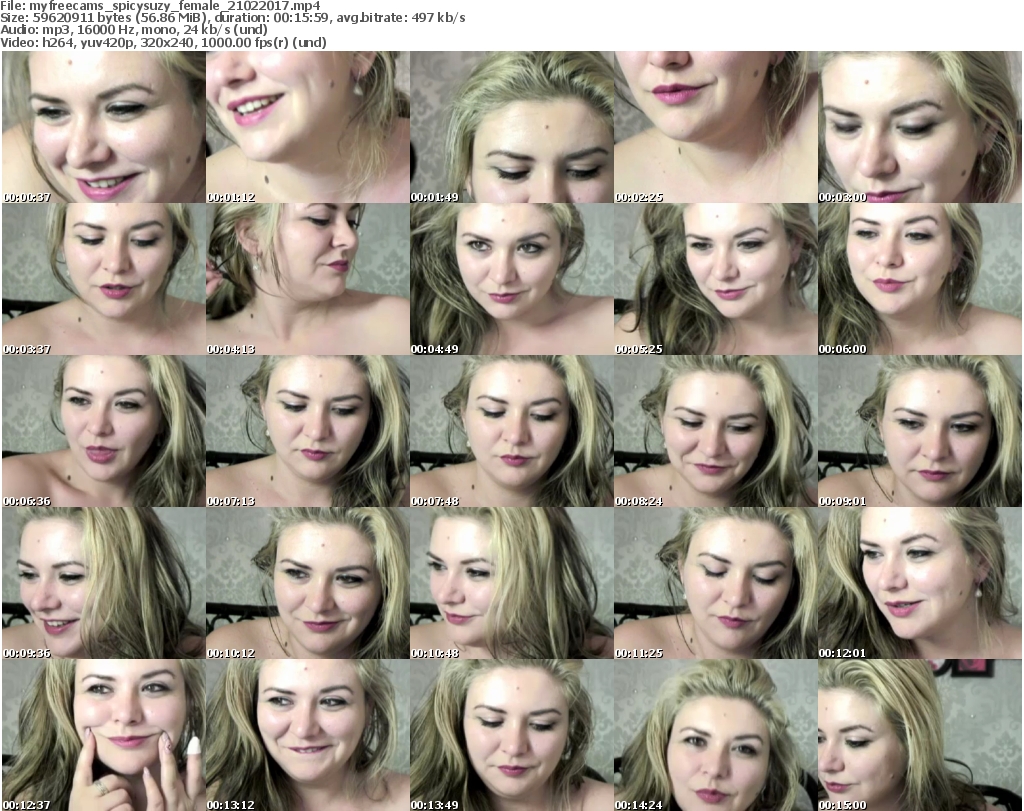Open the frame at timestamp 00:03:37

(x=104, y=279)
